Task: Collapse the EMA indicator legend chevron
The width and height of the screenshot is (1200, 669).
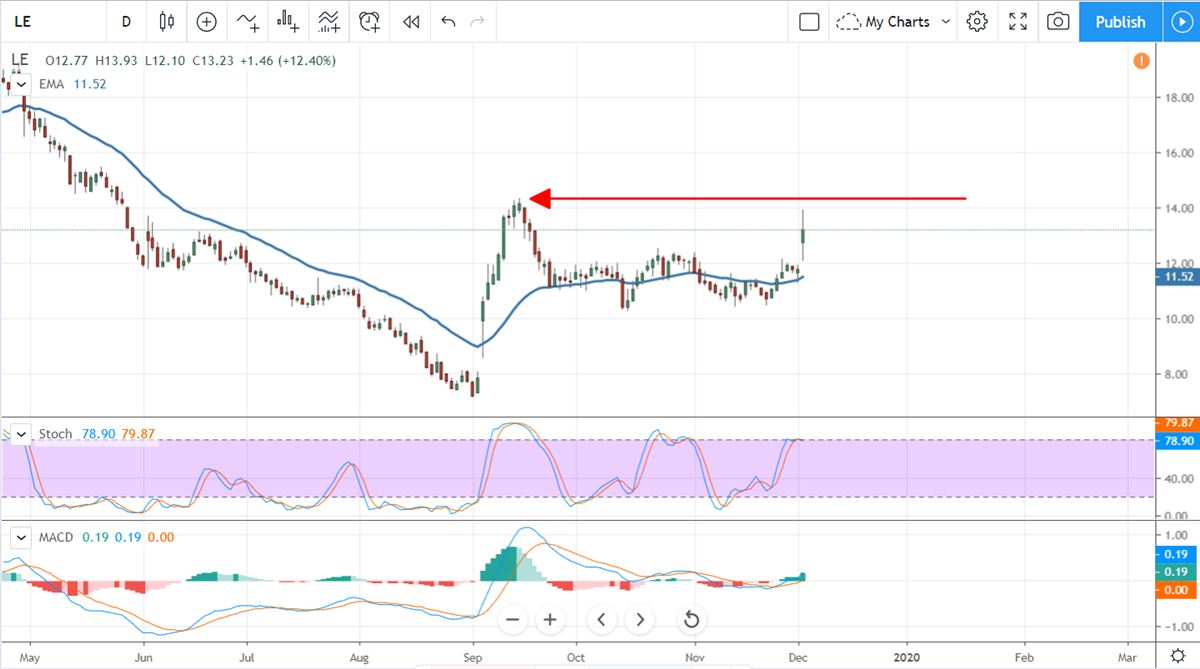Action: 21,85
